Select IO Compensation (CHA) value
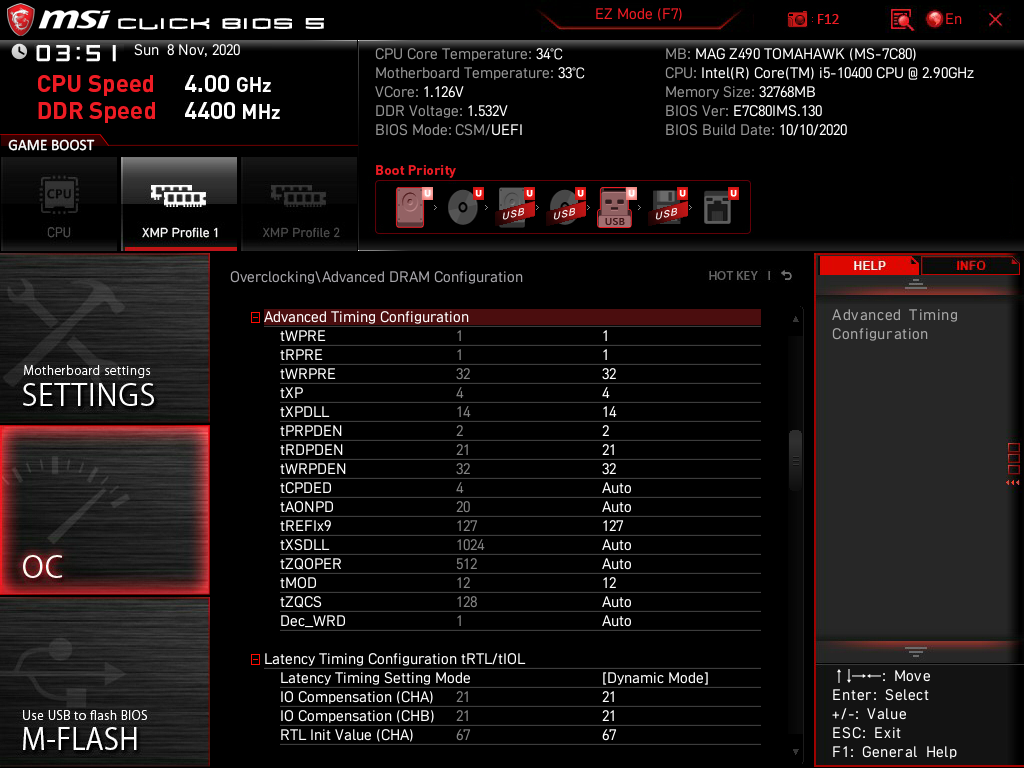This screenshot has width=1024, height=768. pos(609,697)
